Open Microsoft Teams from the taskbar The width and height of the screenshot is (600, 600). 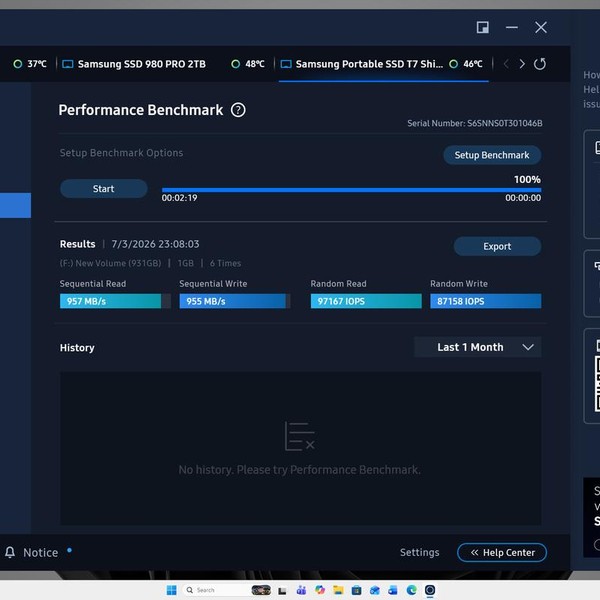coord(301,590)
